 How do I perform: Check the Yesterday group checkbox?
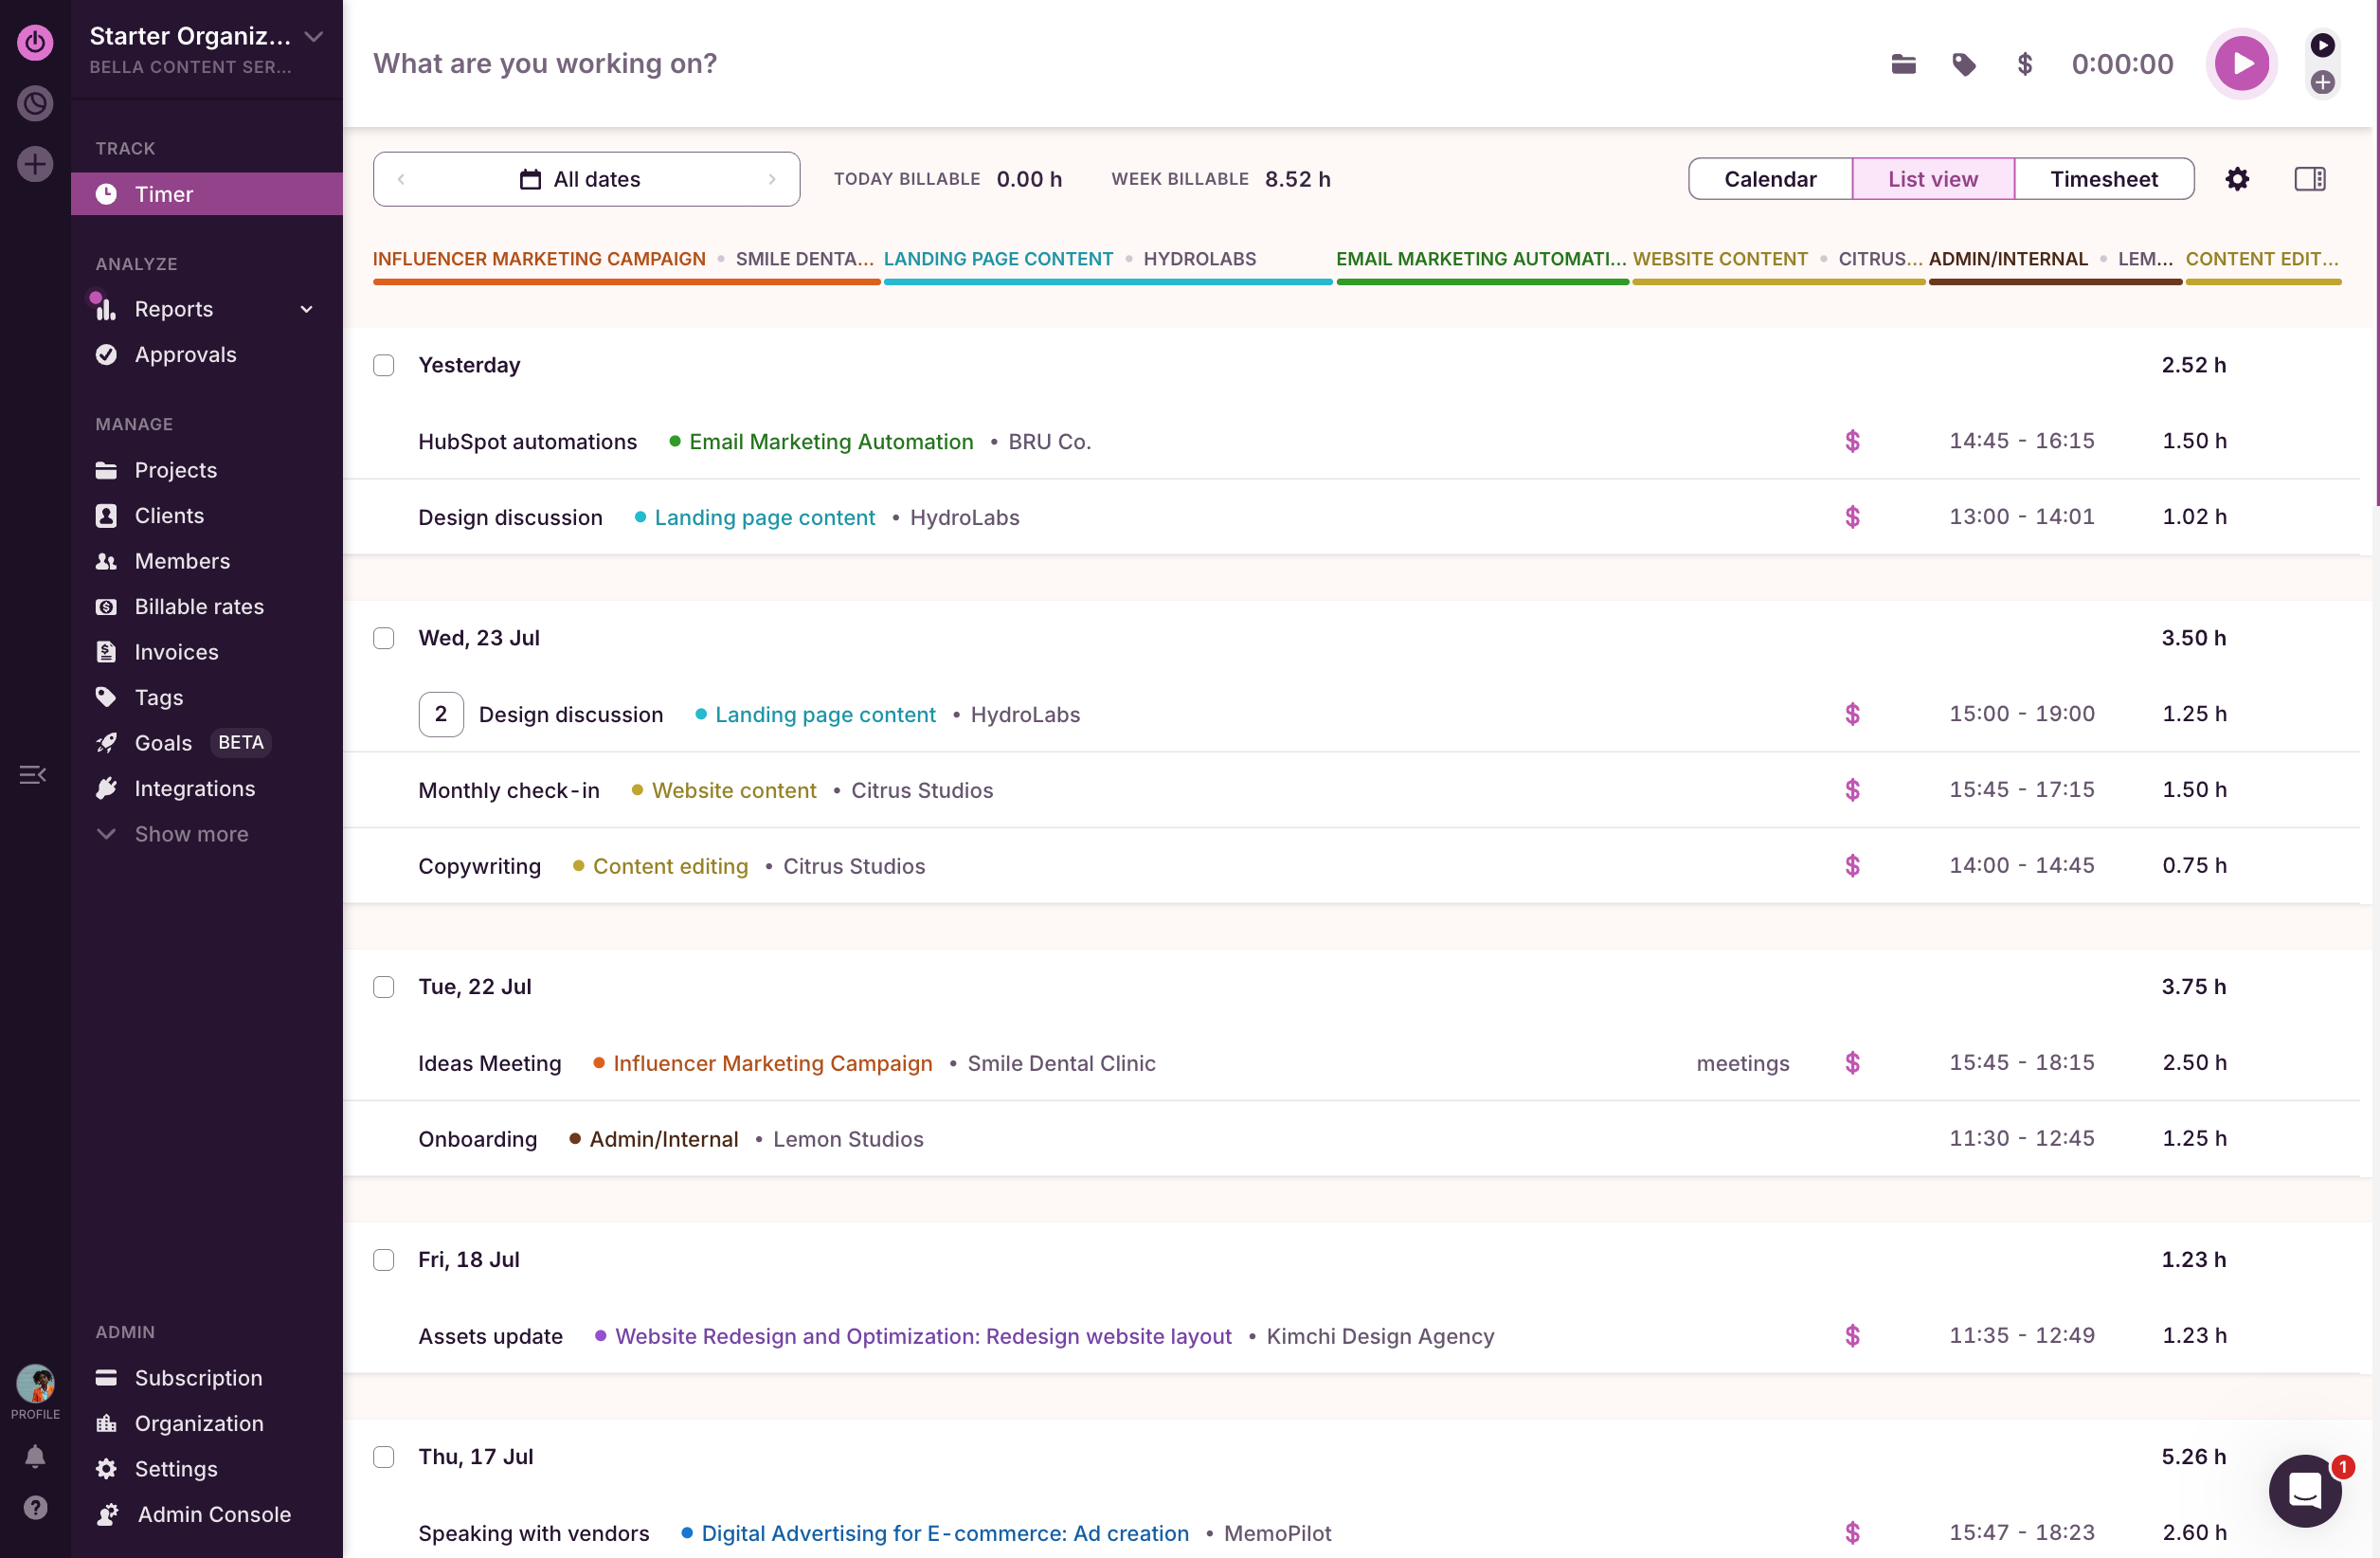coord(384,365)
